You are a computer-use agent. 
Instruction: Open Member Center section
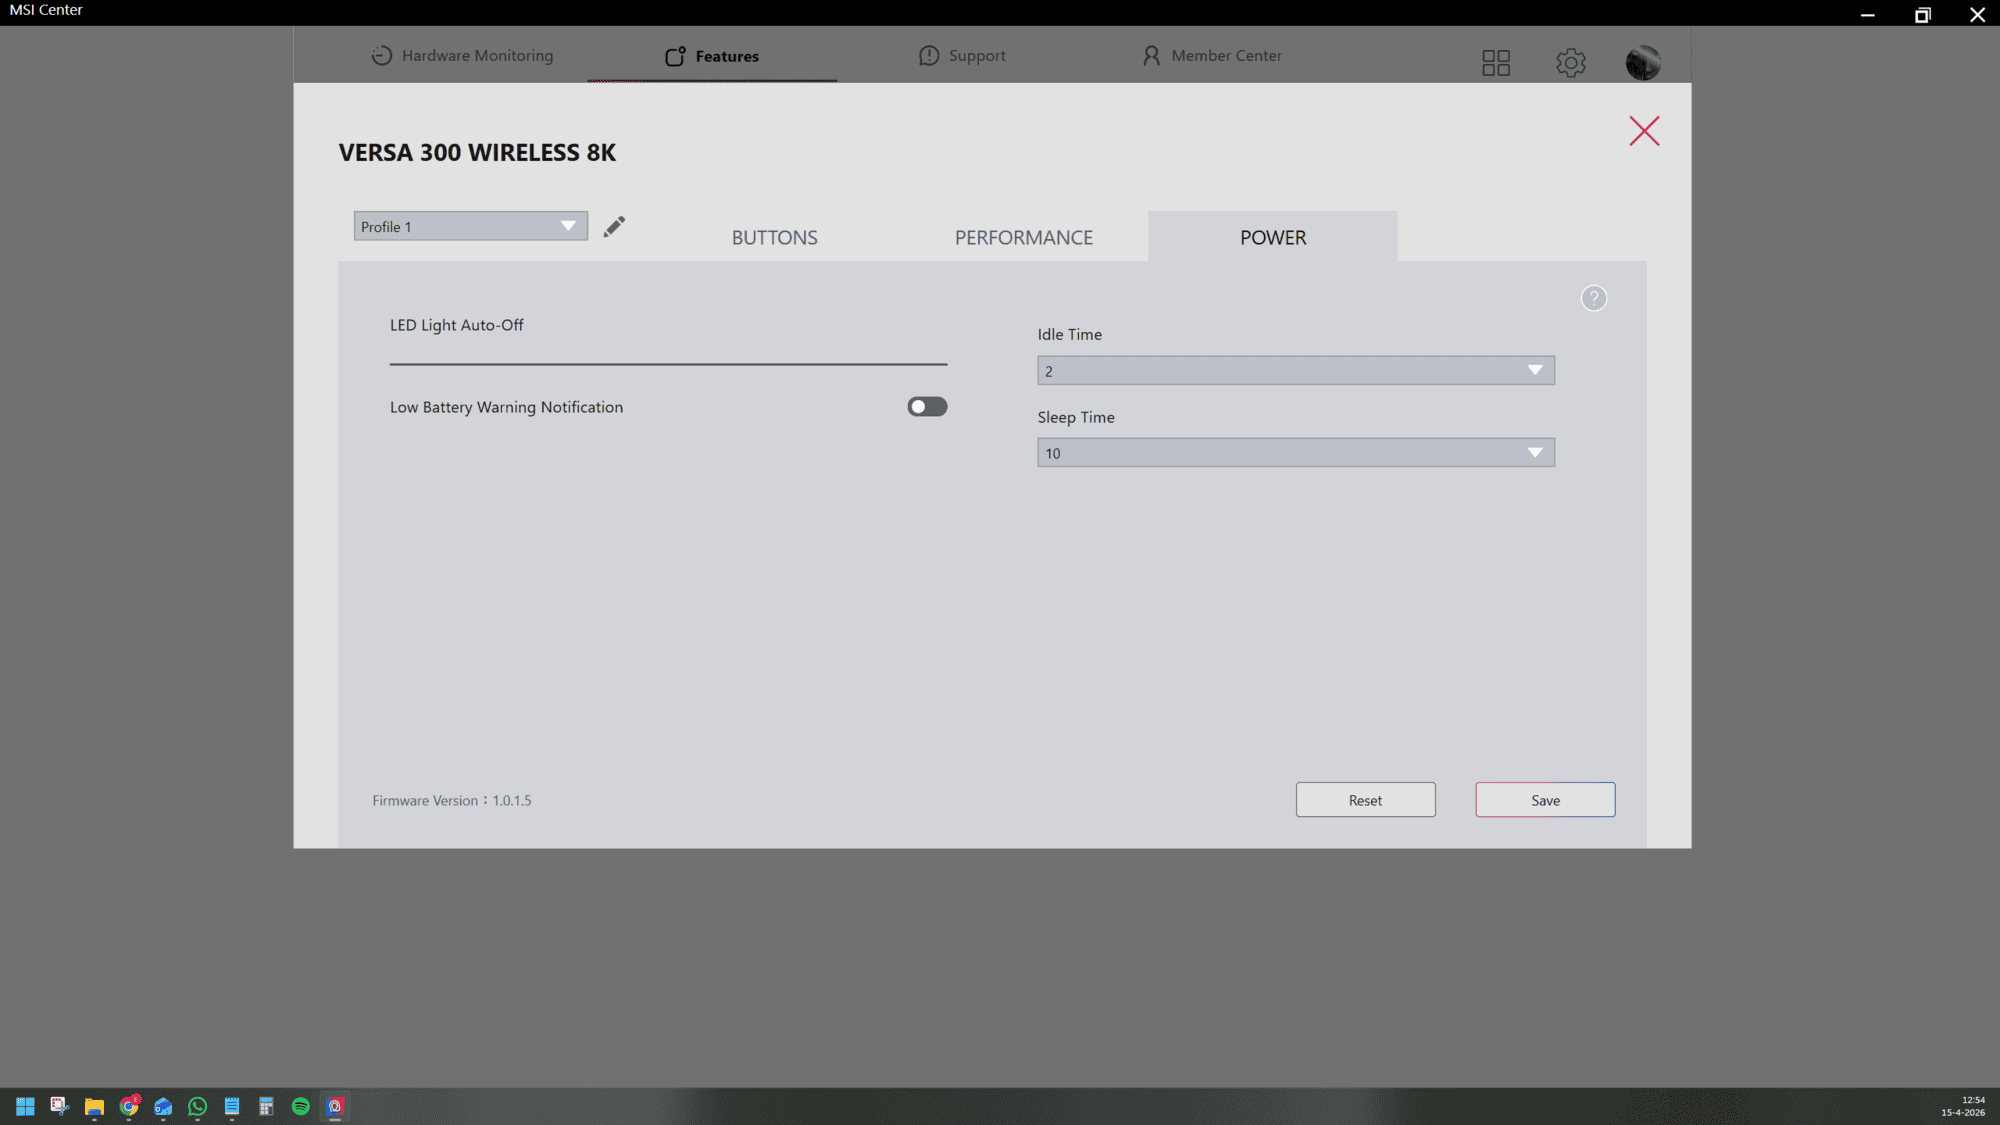(x=1211, y=56)
